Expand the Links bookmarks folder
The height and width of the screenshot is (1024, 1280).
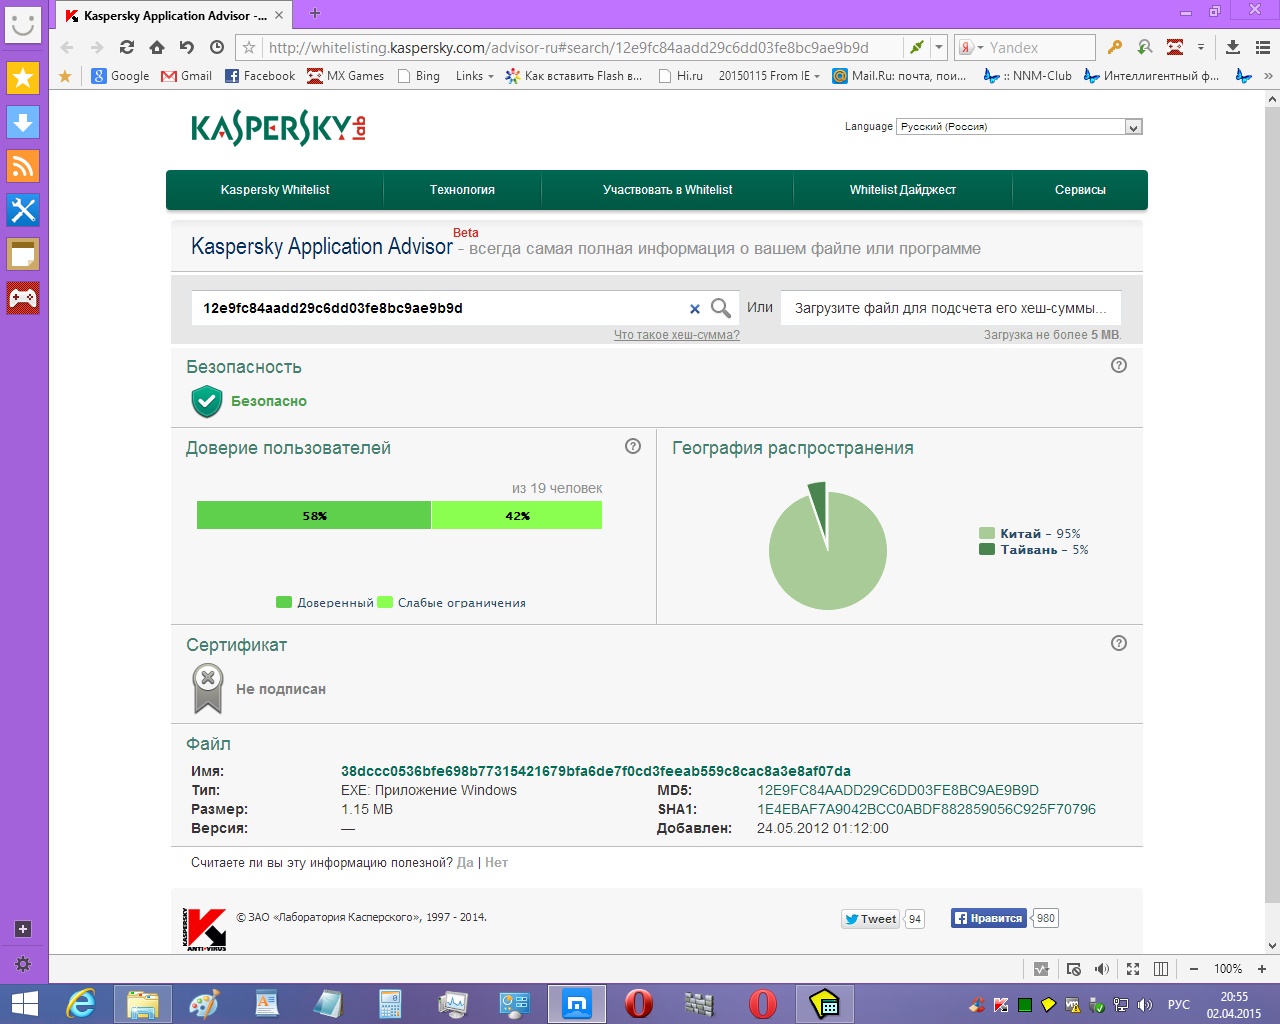[x=475, y=76]
